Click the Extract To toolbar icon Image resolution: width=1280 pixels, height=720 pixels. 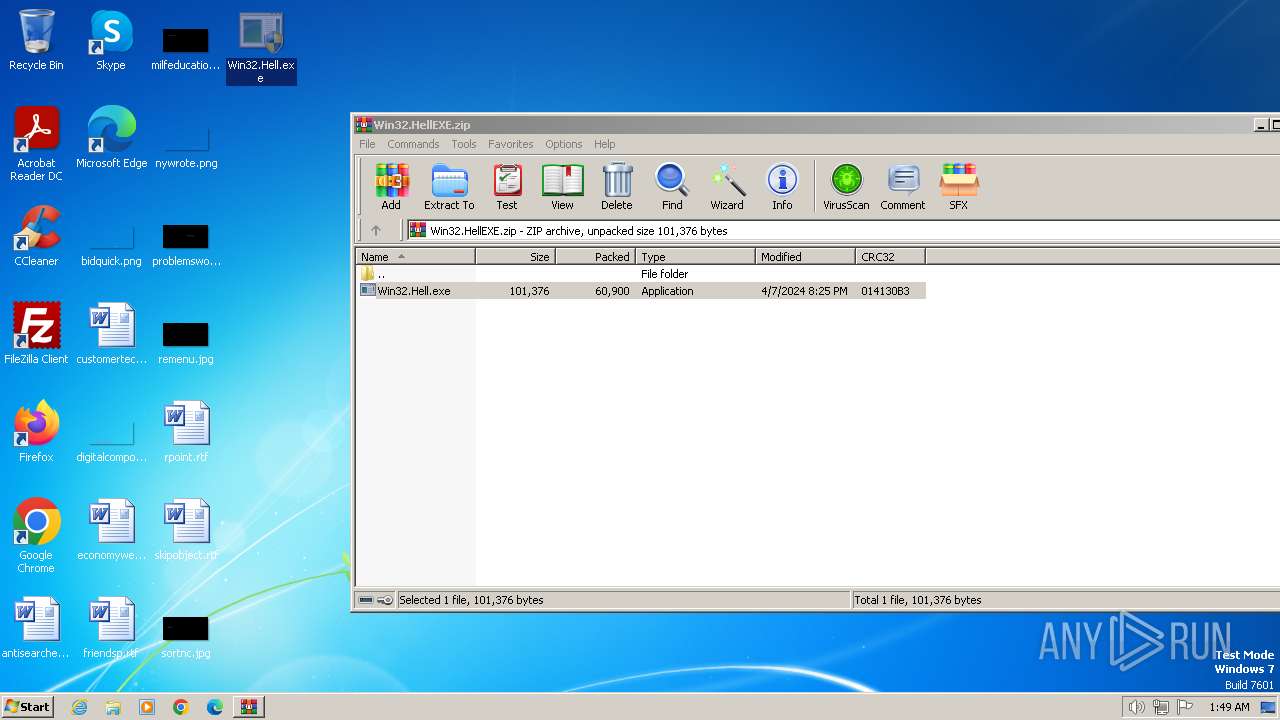click(449, 187)
